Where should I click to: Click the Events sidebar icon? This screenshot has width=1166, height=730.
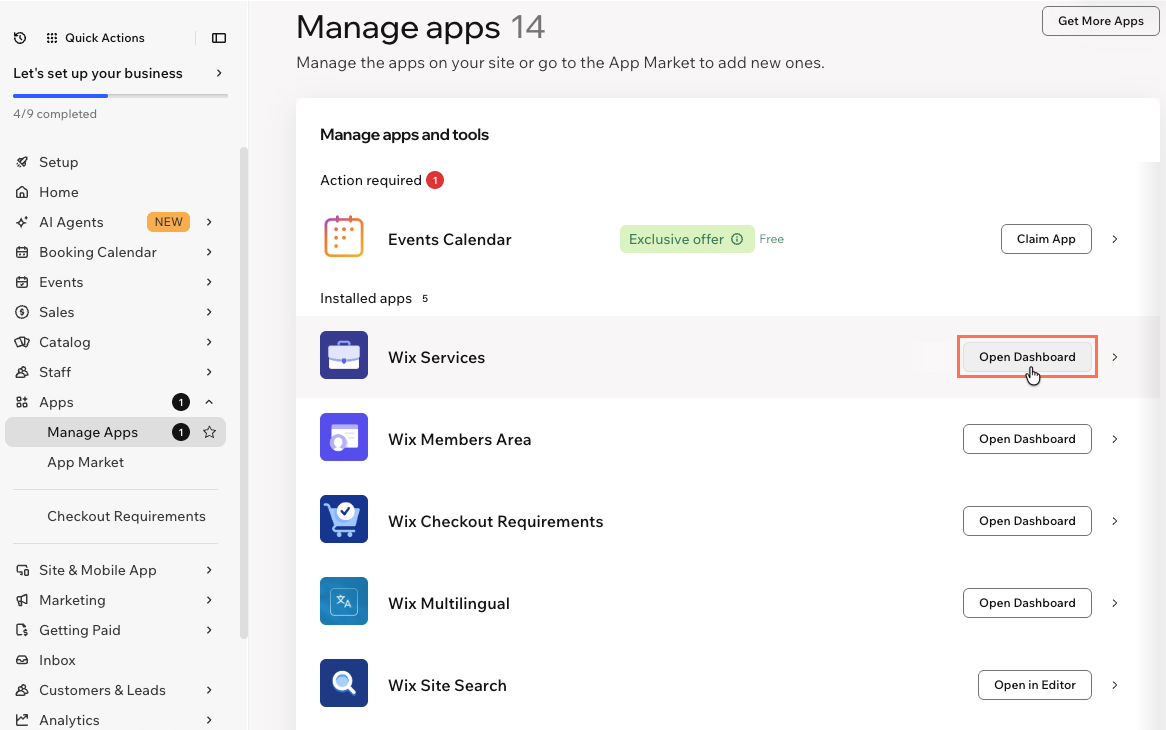point(22,282)
